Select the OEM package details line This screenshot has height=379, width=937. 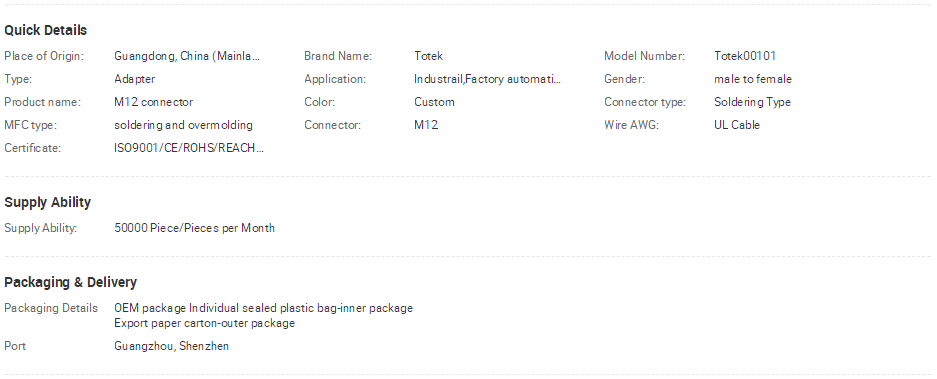coord(264,308)
